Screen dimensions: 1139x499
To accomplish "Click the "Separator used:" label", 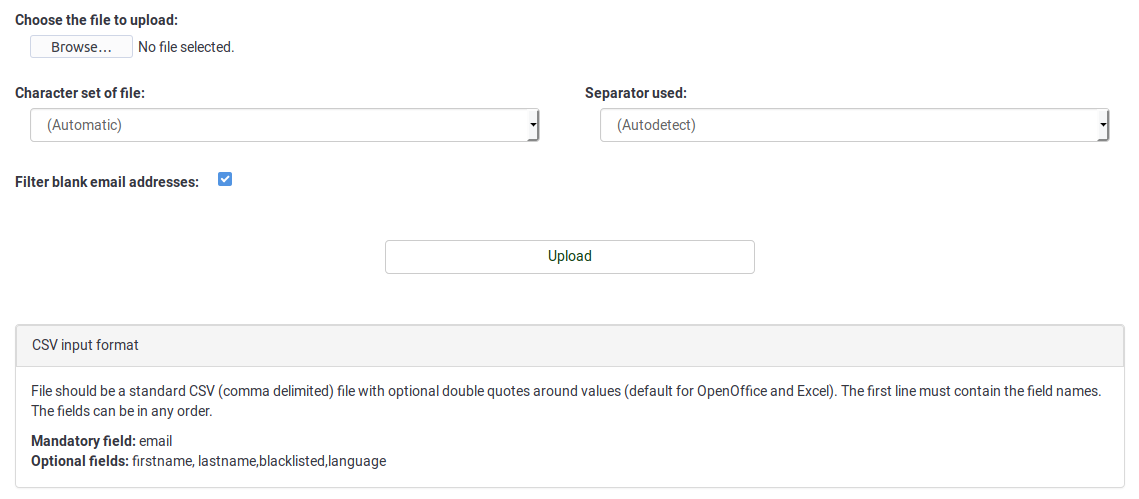I will [636, 93].
